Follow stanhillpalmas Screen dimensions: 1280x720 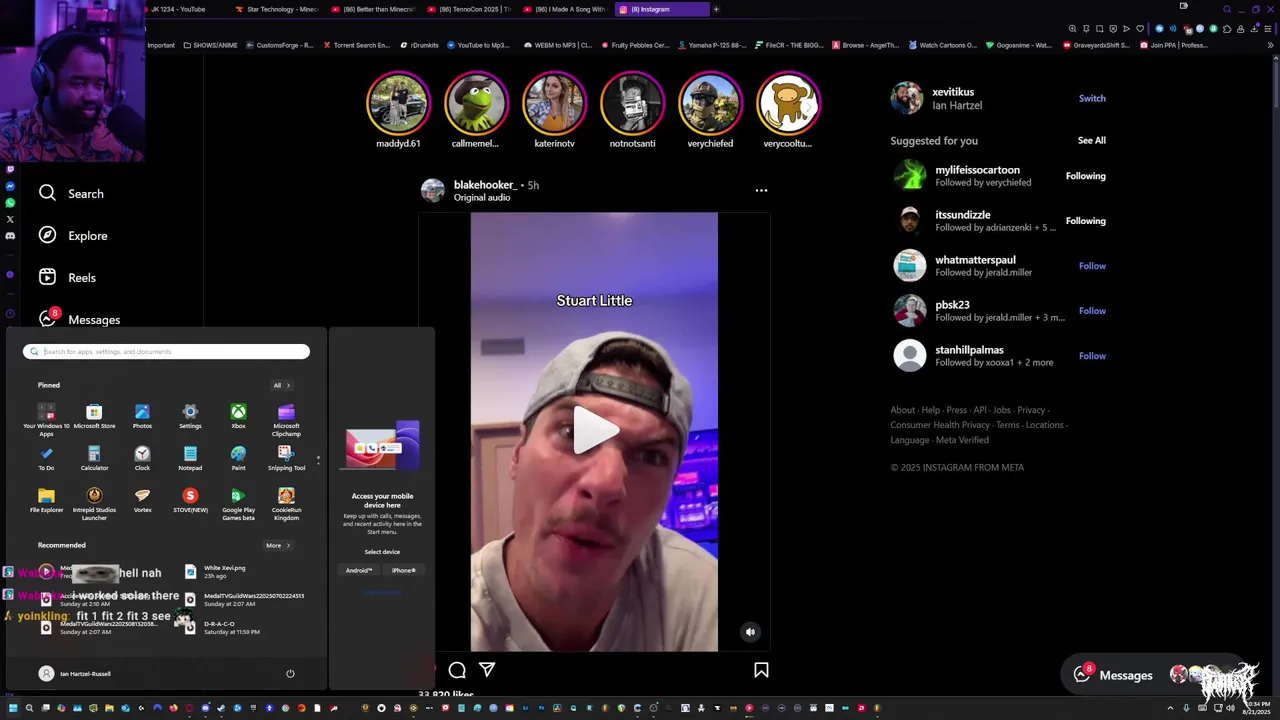click(1092, 355)
